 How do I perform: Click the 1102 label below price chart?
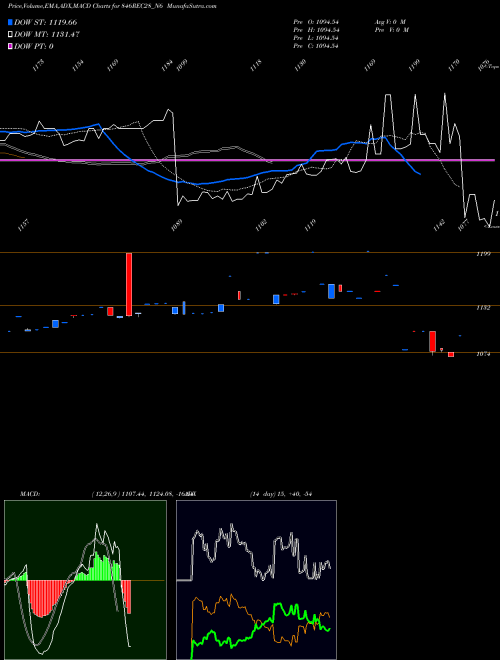pos(261,226)
